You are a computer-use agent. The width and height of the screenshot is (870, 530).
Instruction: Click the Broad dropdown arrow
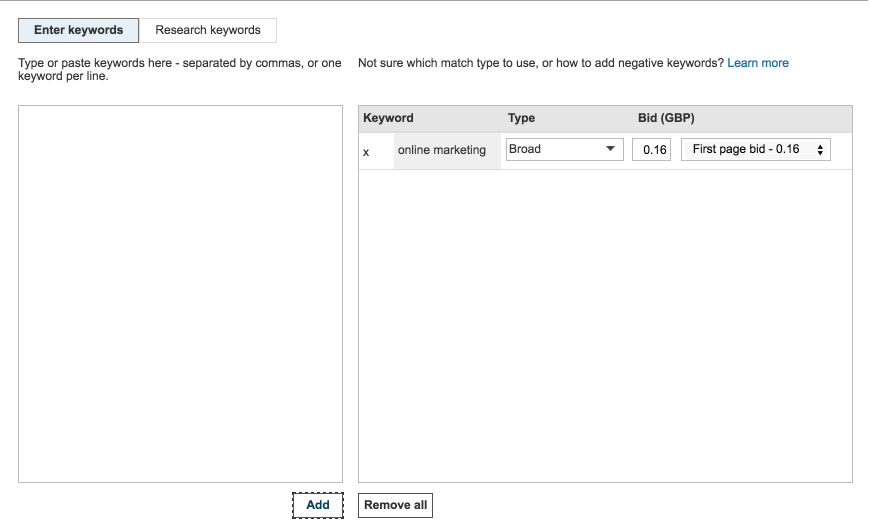click(x=610, y=150)
